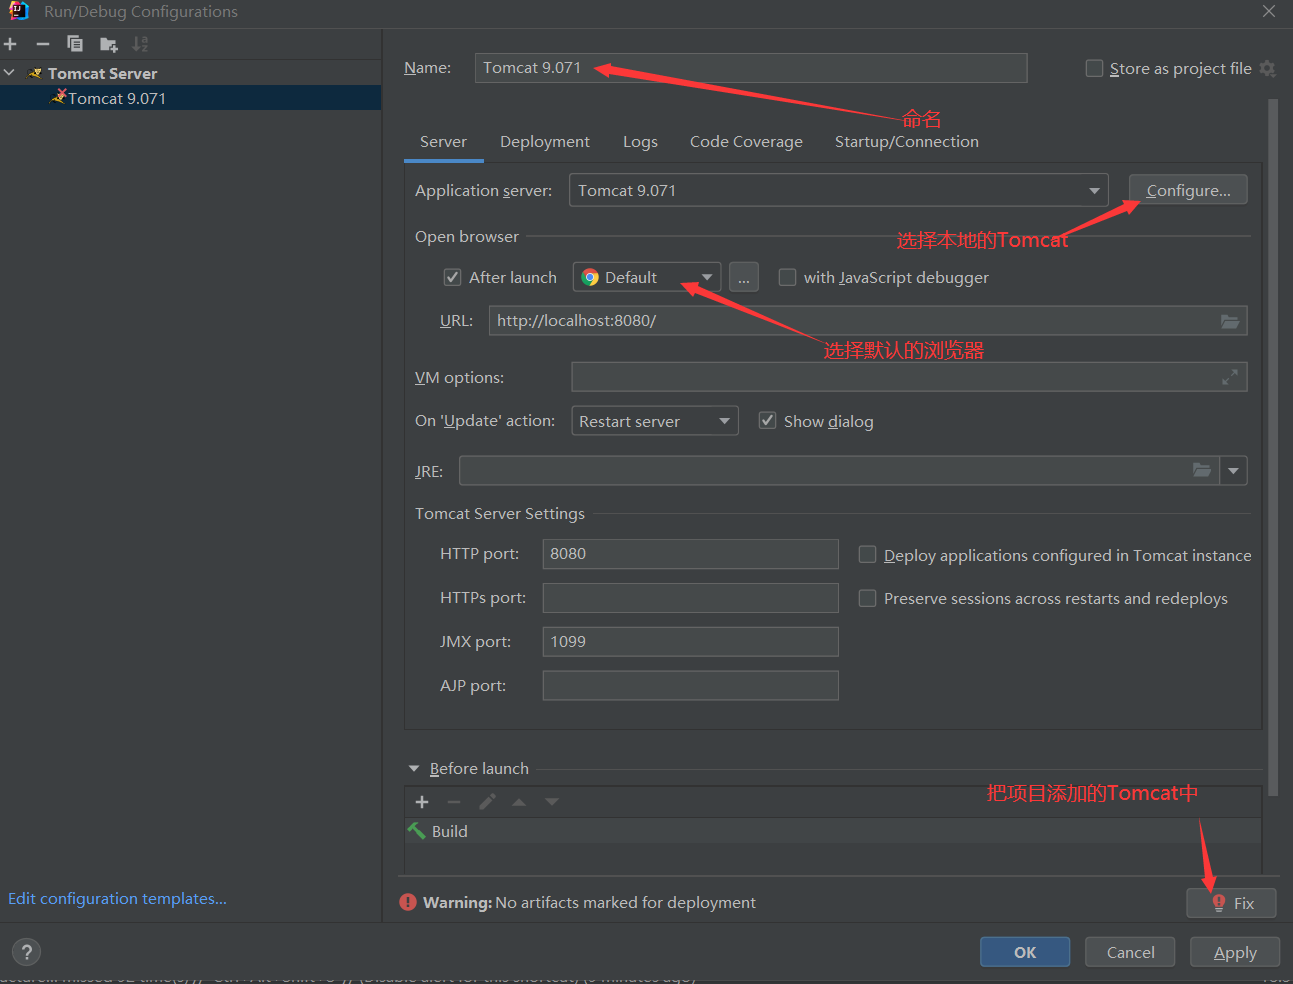Add a Before launch task
The width and height of the screenshot is (1293, 984).
point(422,802)
